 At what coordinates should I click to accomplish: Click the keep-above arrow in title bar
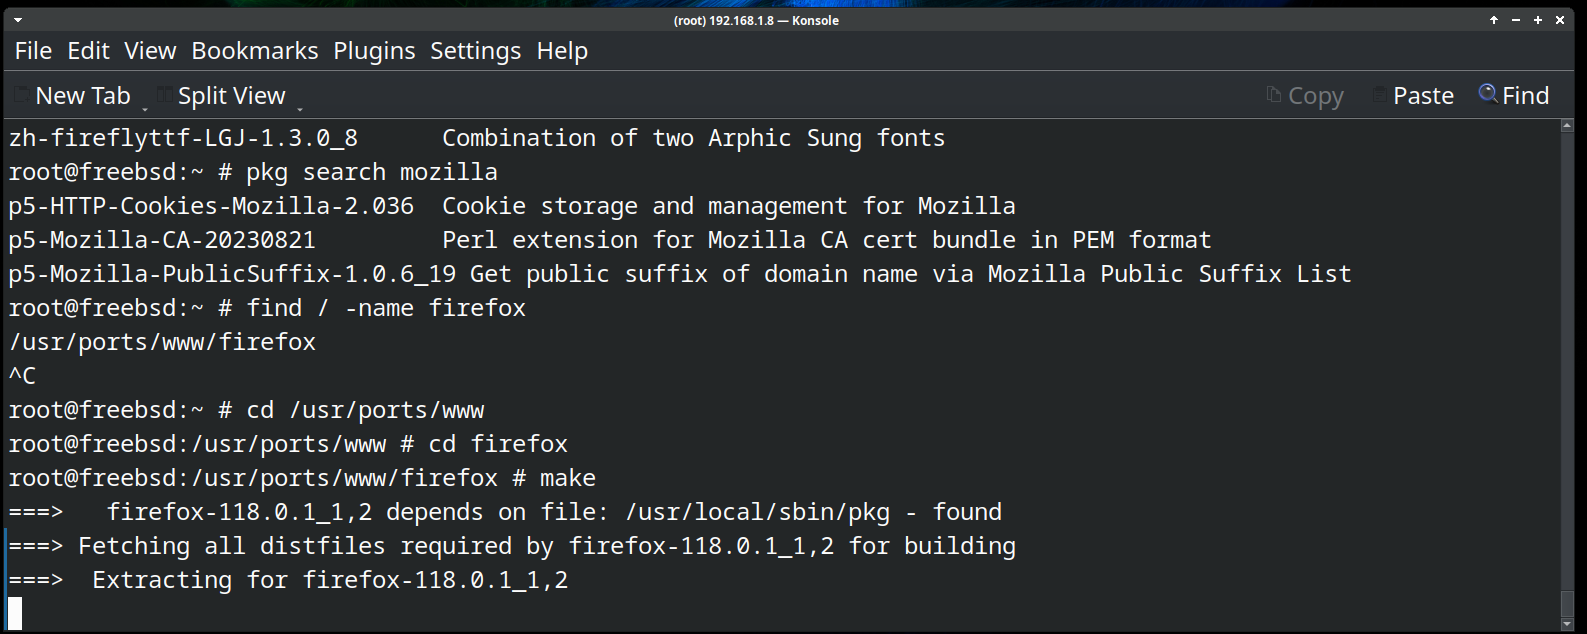1494,20
